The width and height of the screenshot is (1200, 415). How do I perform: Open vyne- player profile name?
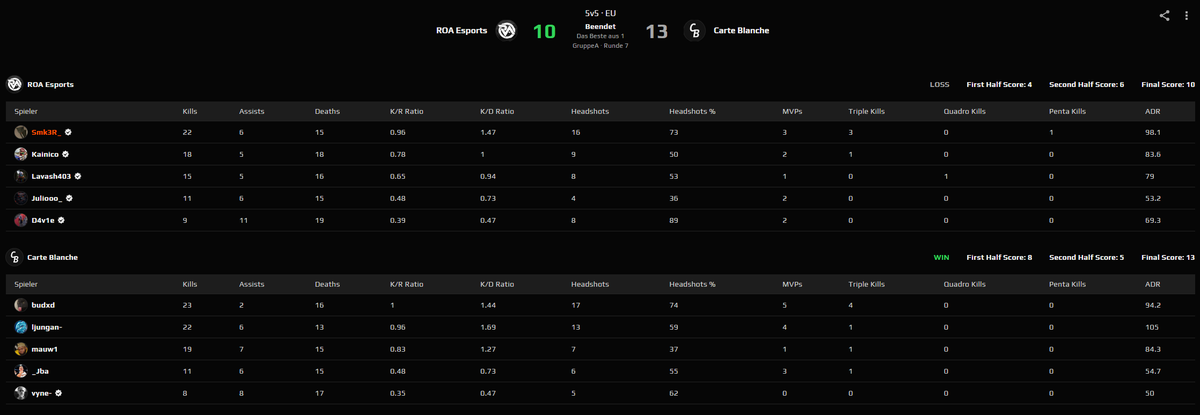click(42, 393)
